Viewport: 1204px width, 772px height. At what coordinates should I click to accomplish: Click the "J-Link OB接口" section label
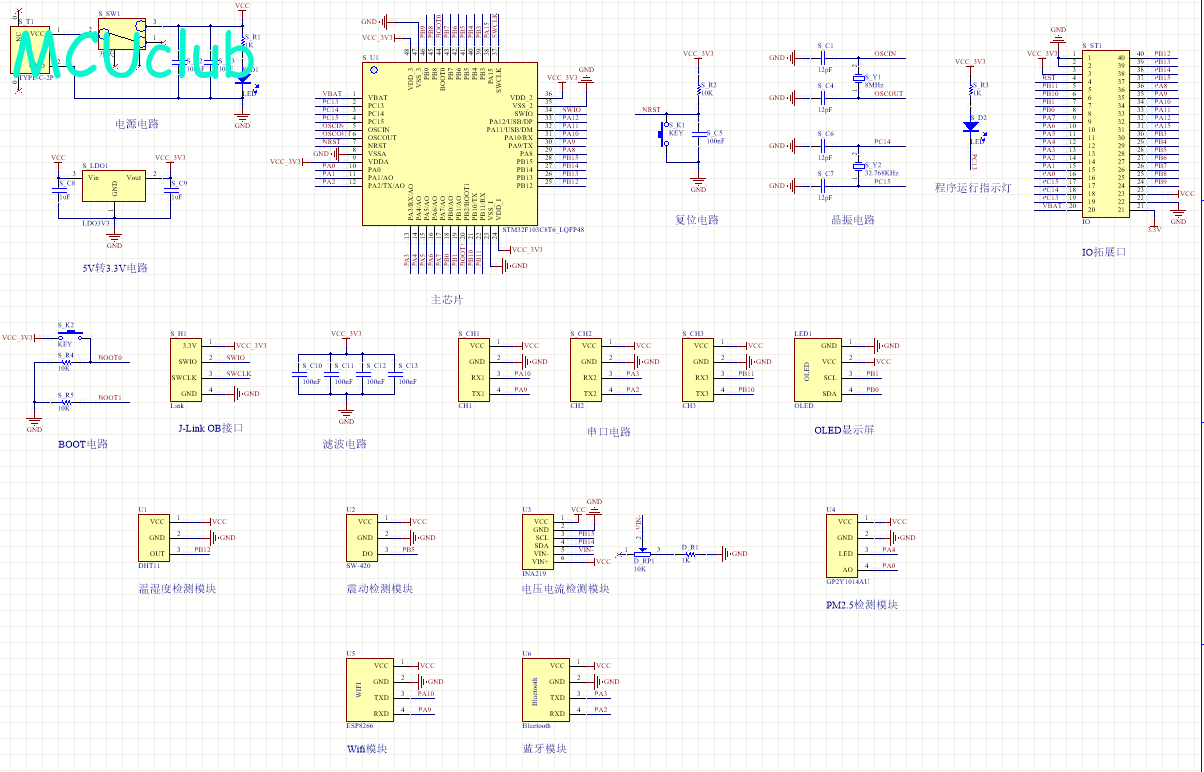click(x=210, y=428)
